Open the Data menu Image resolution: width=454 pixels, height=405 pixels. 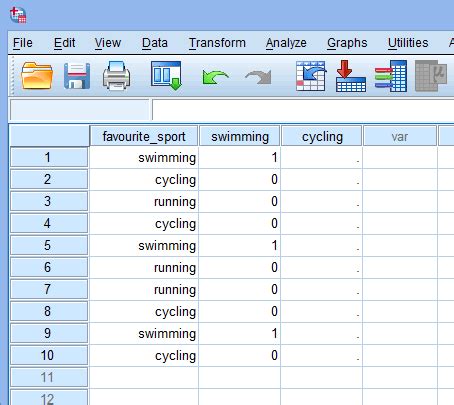click(155, 43)
